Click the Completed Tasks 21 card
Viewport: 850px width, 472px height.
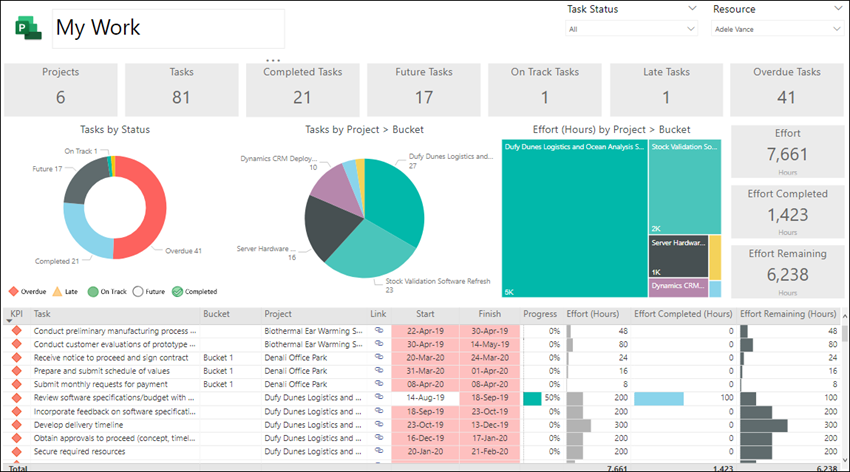pos(302,90)
